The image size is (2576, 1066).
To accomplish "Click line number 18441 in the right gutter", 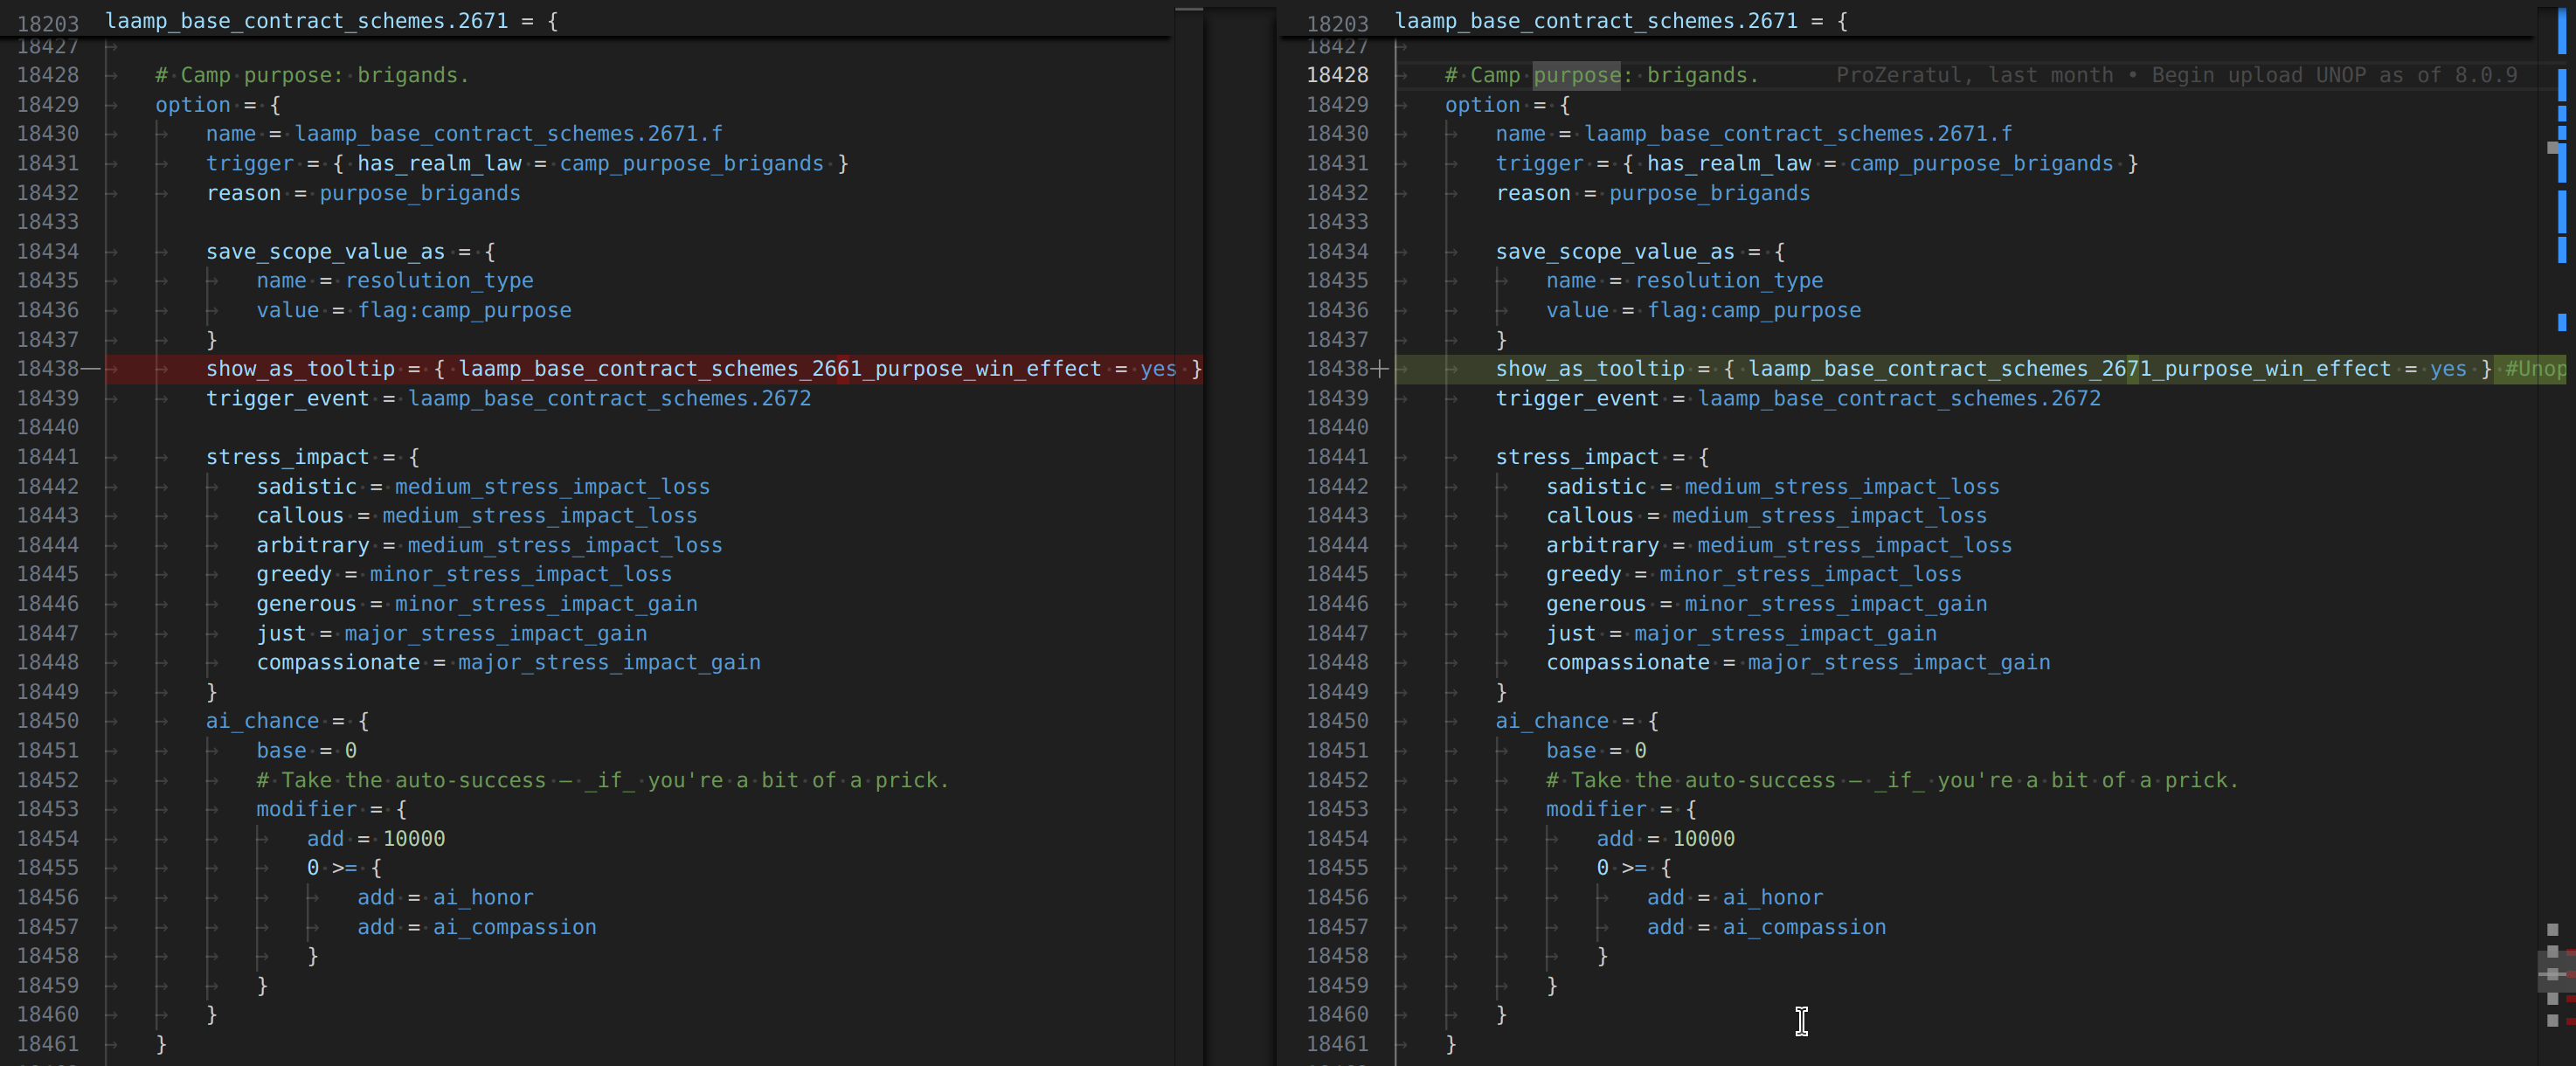I will point(1337,457).
